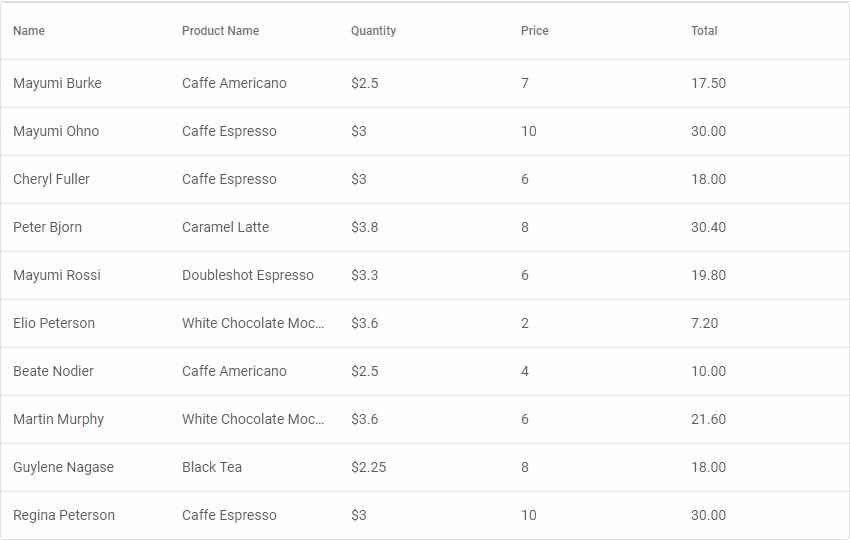Select the Elio Peterson name cell
The height and width of the screenshot is (541, 850).
tap(54, 323)
